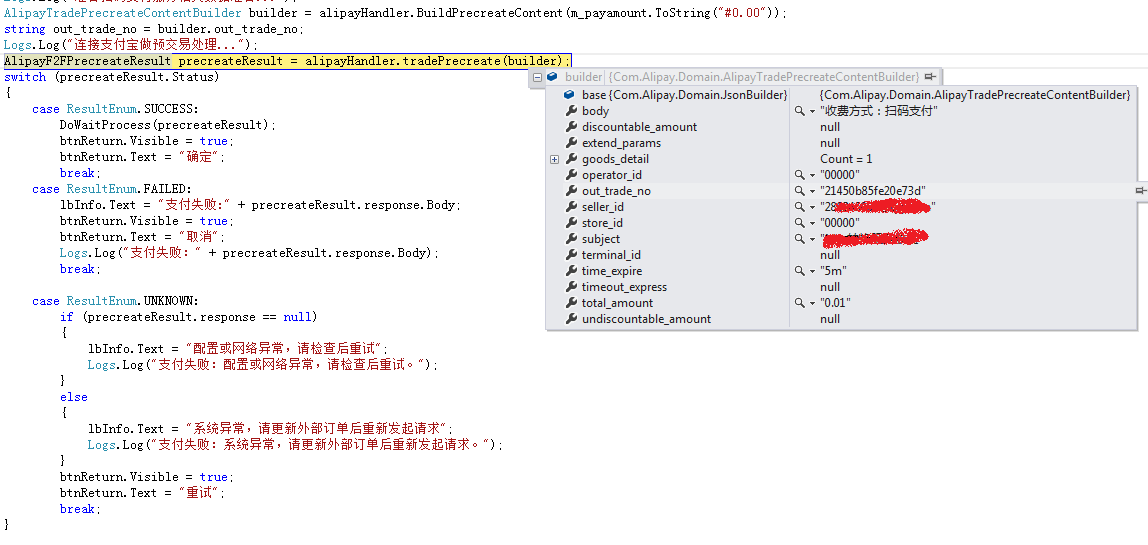The height and width of the screenshot is (545, 1148).
Task: Click "case ResultEnum.SUCCESS:" in the code
Action: click(115, 108)
